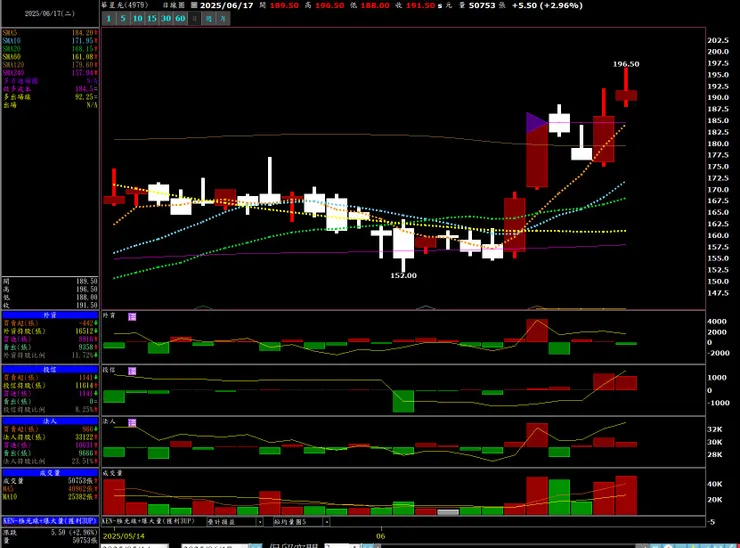Click the volume value 50753 in top bar
740x548 pixels.
[x=482, y=6]
